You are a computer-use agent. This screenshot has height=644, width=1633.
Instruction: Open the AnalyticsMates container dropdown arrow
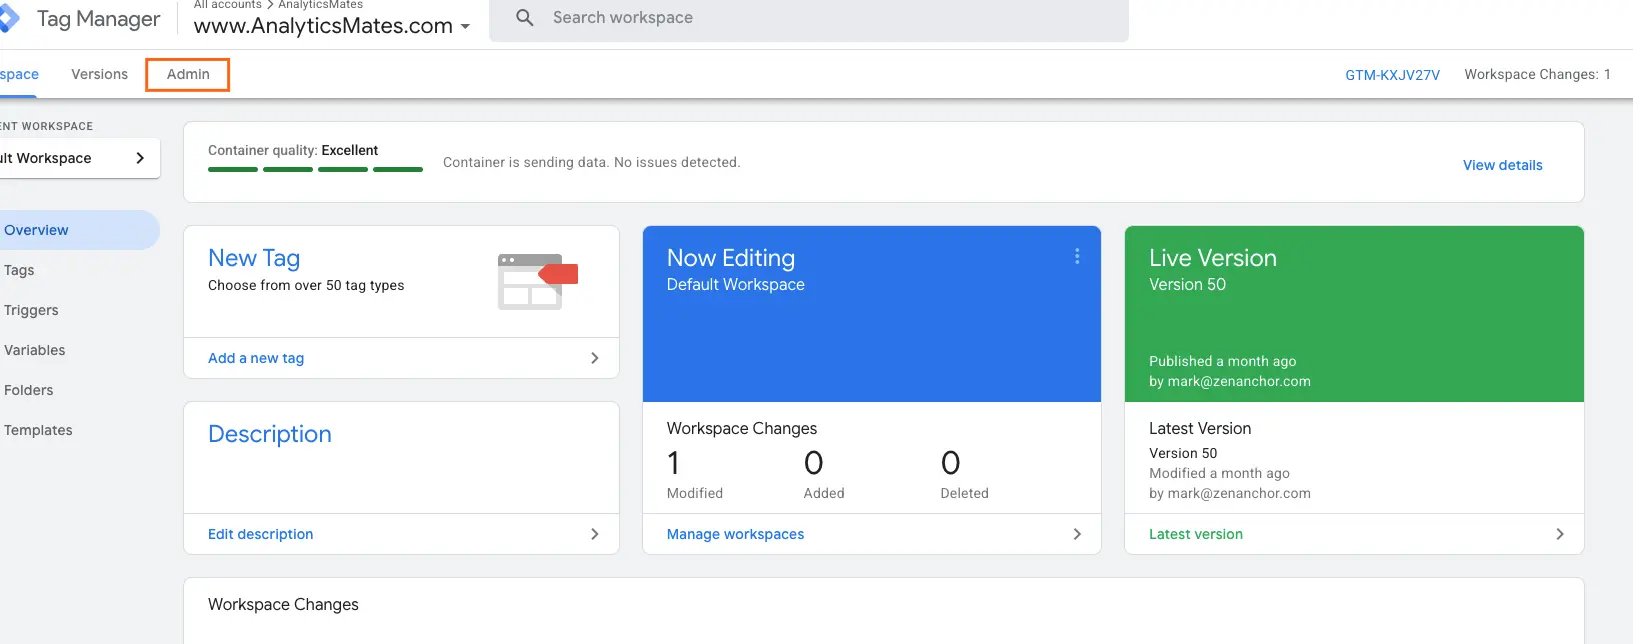pyautogui.click(x=465, y=27)
